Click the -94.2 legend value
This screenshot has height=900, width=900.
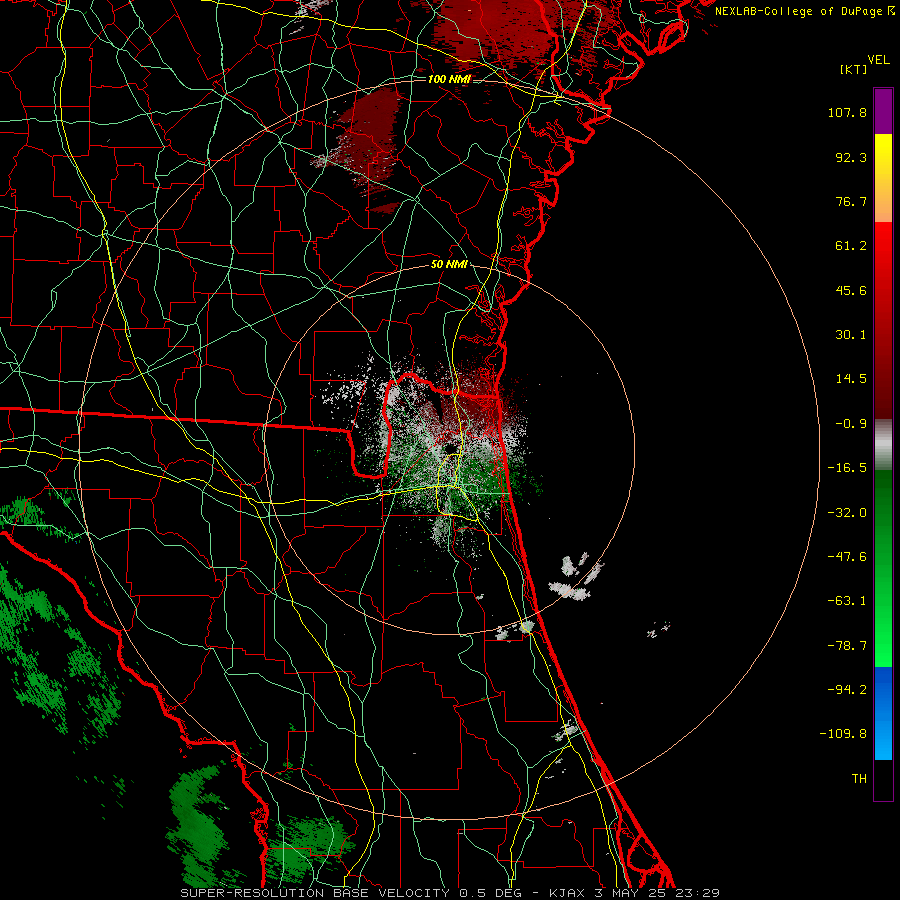pos(847,689)
